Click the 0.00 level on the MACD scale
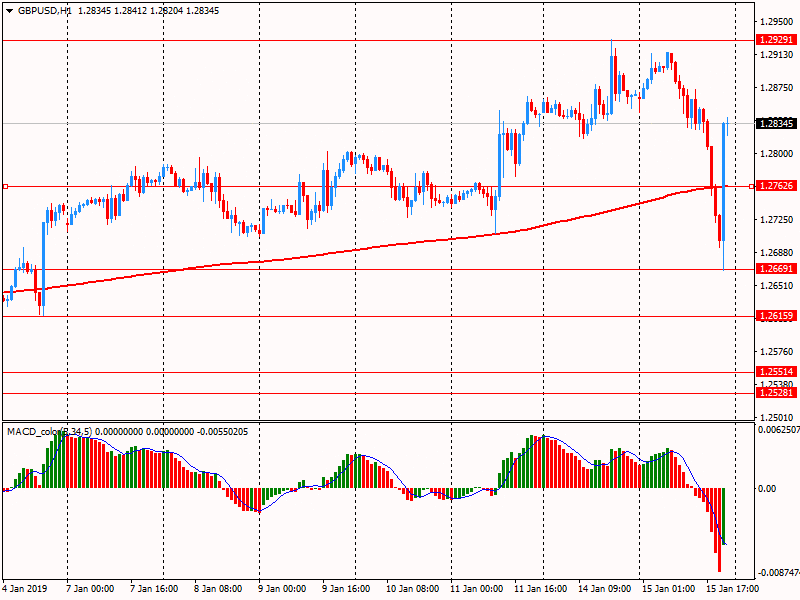The image size is (800, 600). (x=767, y=489)
